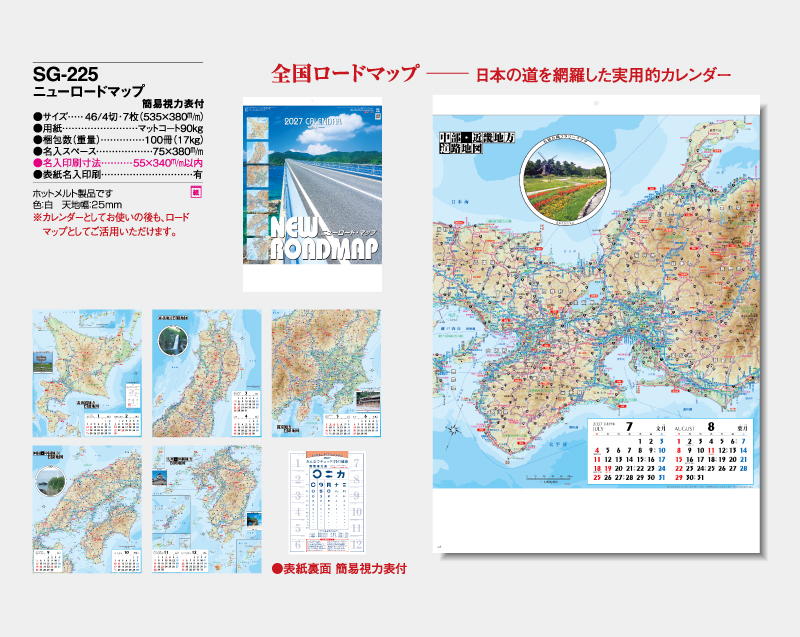
Task: Open the eye chart back-cover thumbnail
Action: click(x=327, y=502)
